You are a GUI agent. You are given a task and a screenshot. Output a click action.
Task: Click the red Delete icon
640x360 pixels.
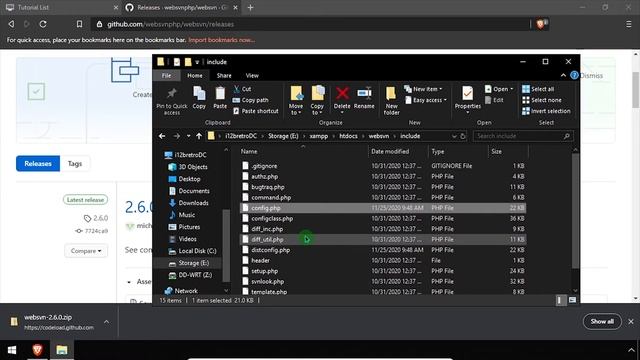342,93
